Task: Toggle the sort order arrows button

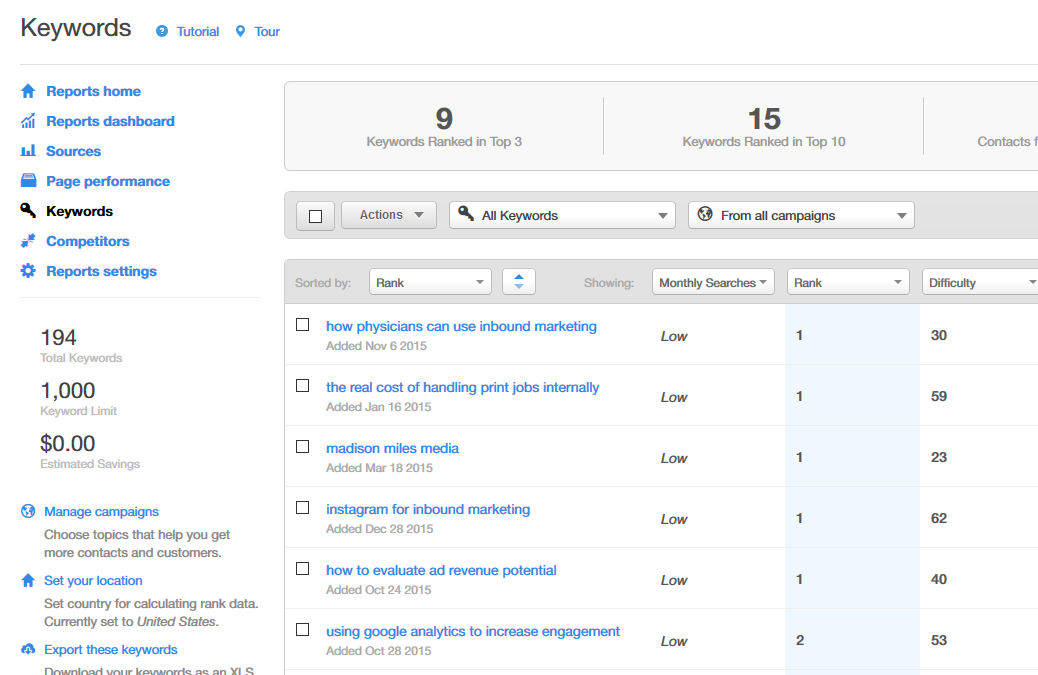Action: tap(519, 282)
